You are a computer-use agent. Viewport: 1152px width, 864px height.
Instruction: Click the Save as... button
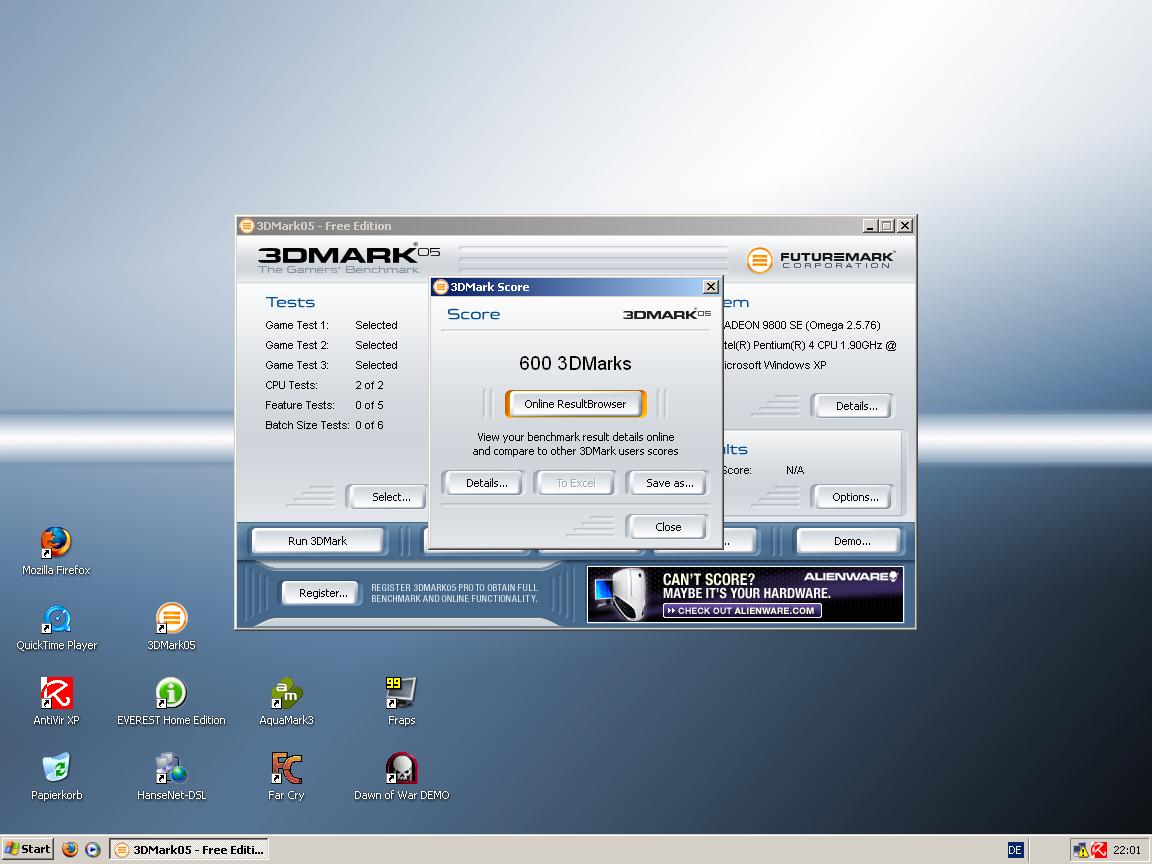(669, 483)
